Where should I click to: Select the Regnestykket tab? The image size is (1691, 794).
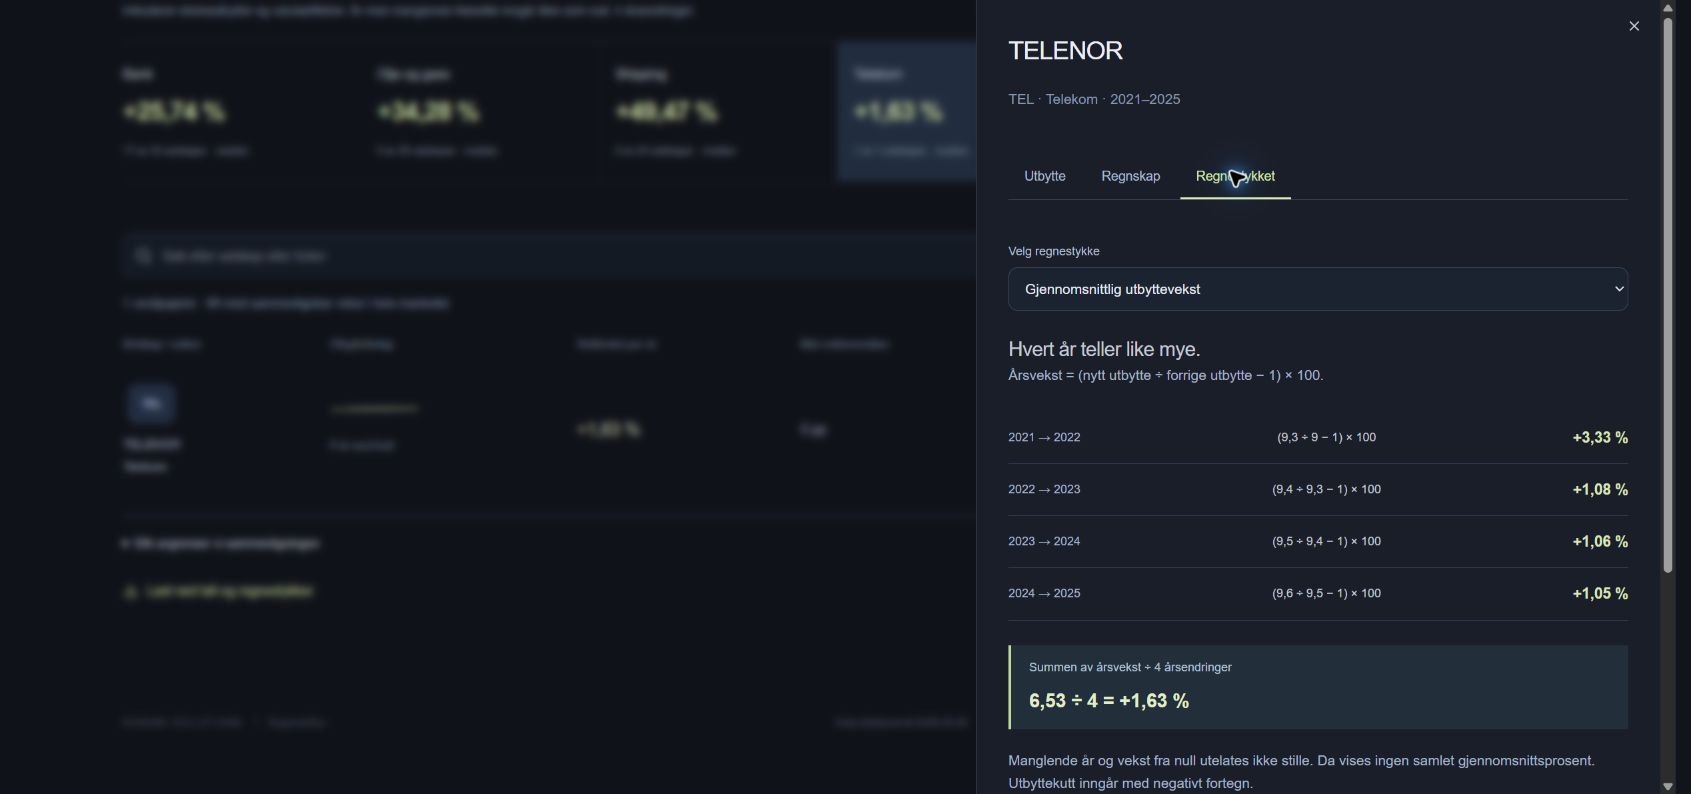(x=1236, y=176)
